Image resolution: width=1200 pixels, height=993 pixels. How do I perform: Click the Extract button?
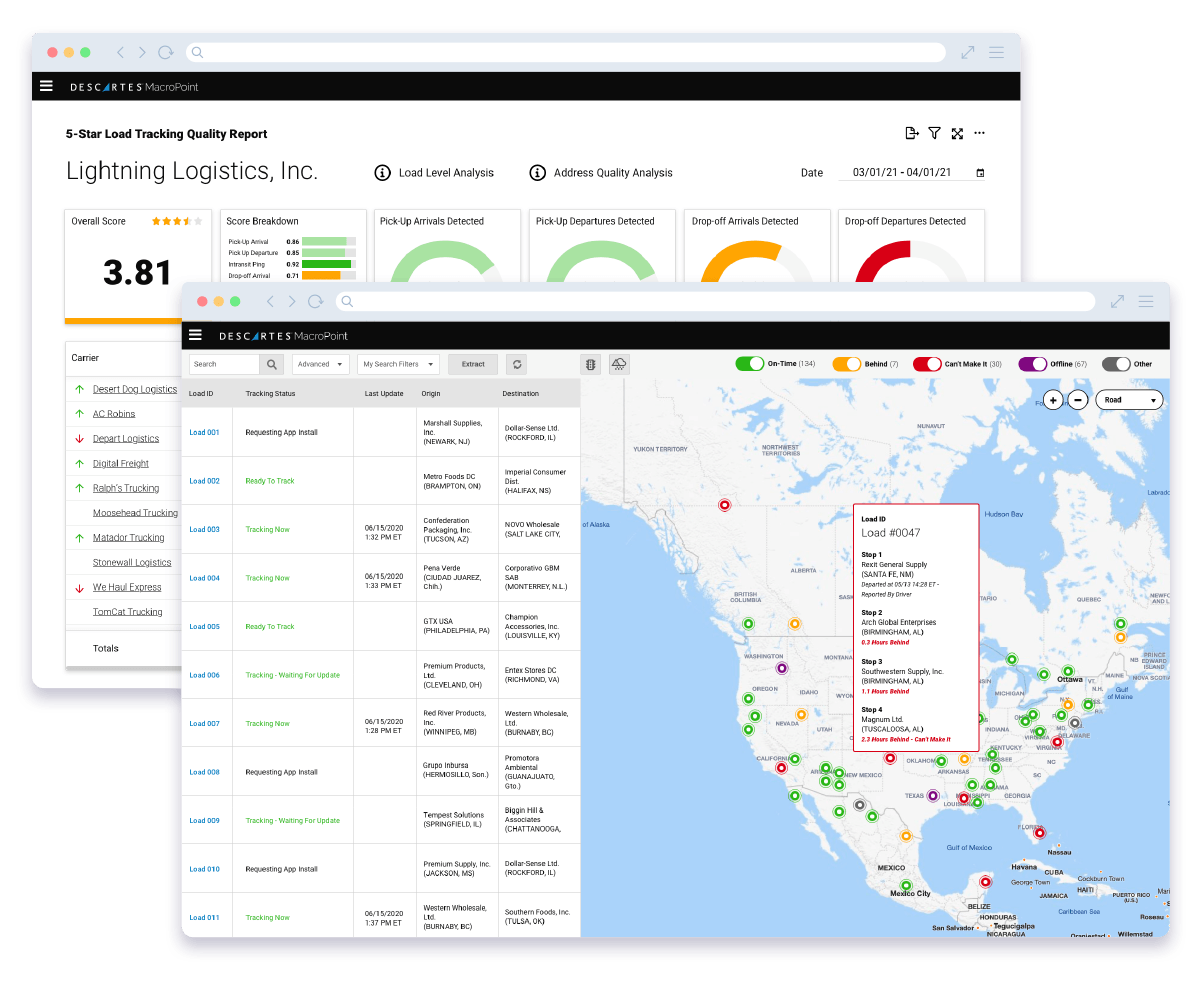coord(473,364)
